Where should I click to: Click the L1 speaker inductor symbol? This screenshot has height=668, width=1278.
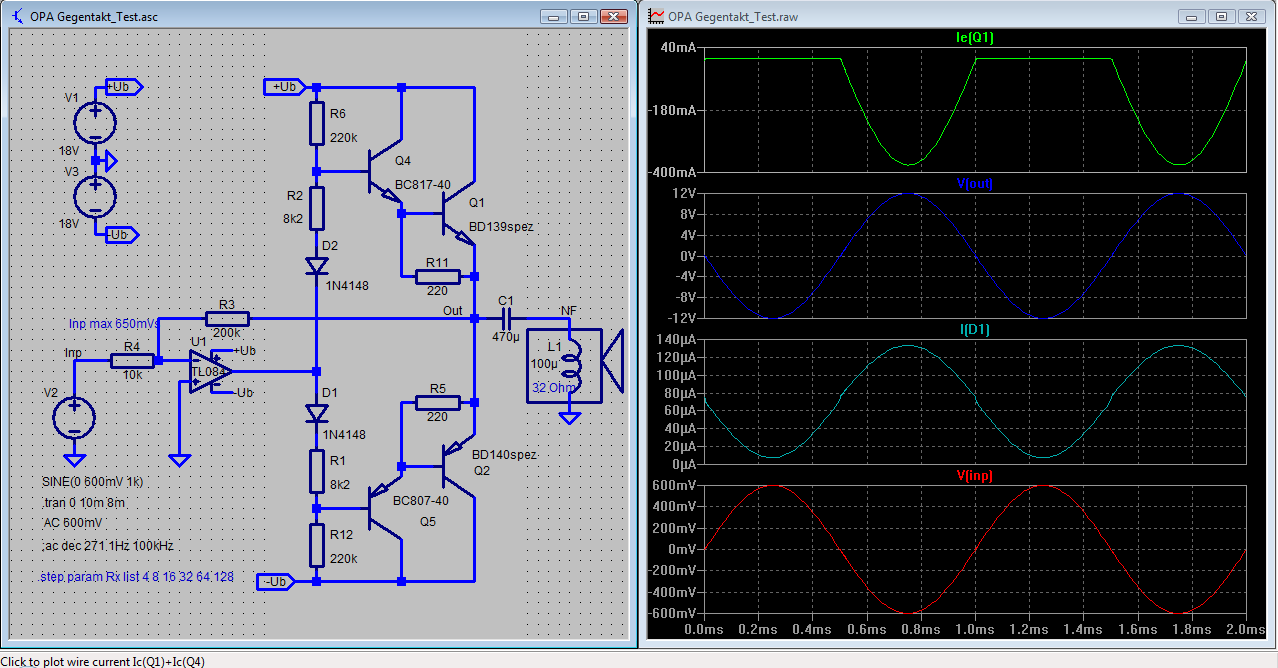[575, 367]
